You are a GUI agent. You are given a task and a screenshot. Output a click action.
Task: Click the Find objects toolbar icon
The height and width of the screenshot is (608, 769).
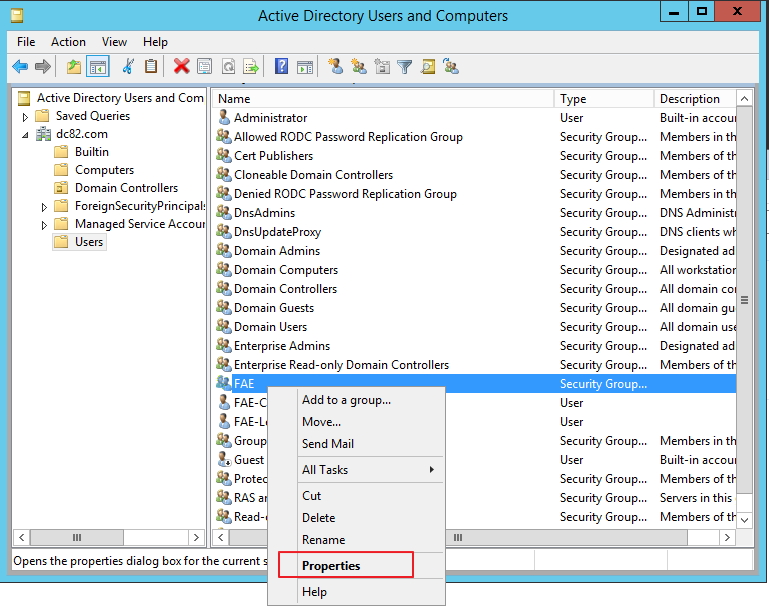(428, 66)
